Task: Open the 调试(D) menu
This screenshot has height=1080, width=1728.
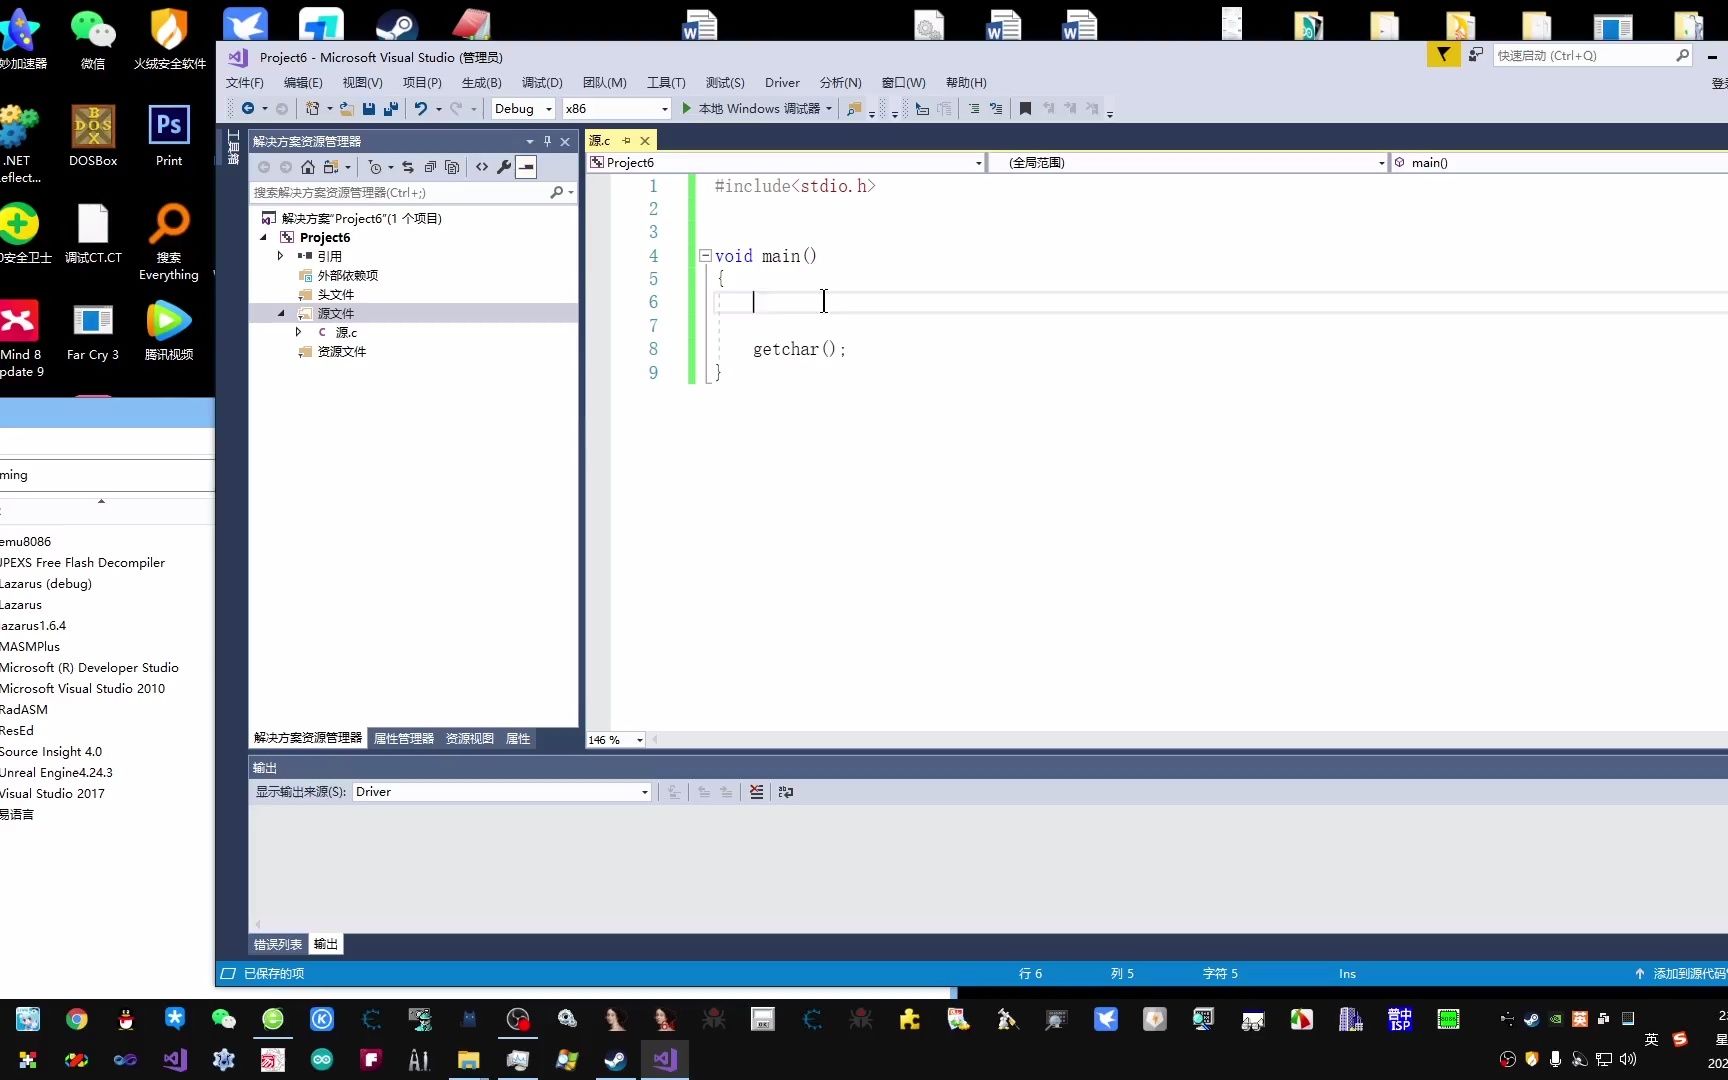Action: pyautogui.click(x=542, y=83)
